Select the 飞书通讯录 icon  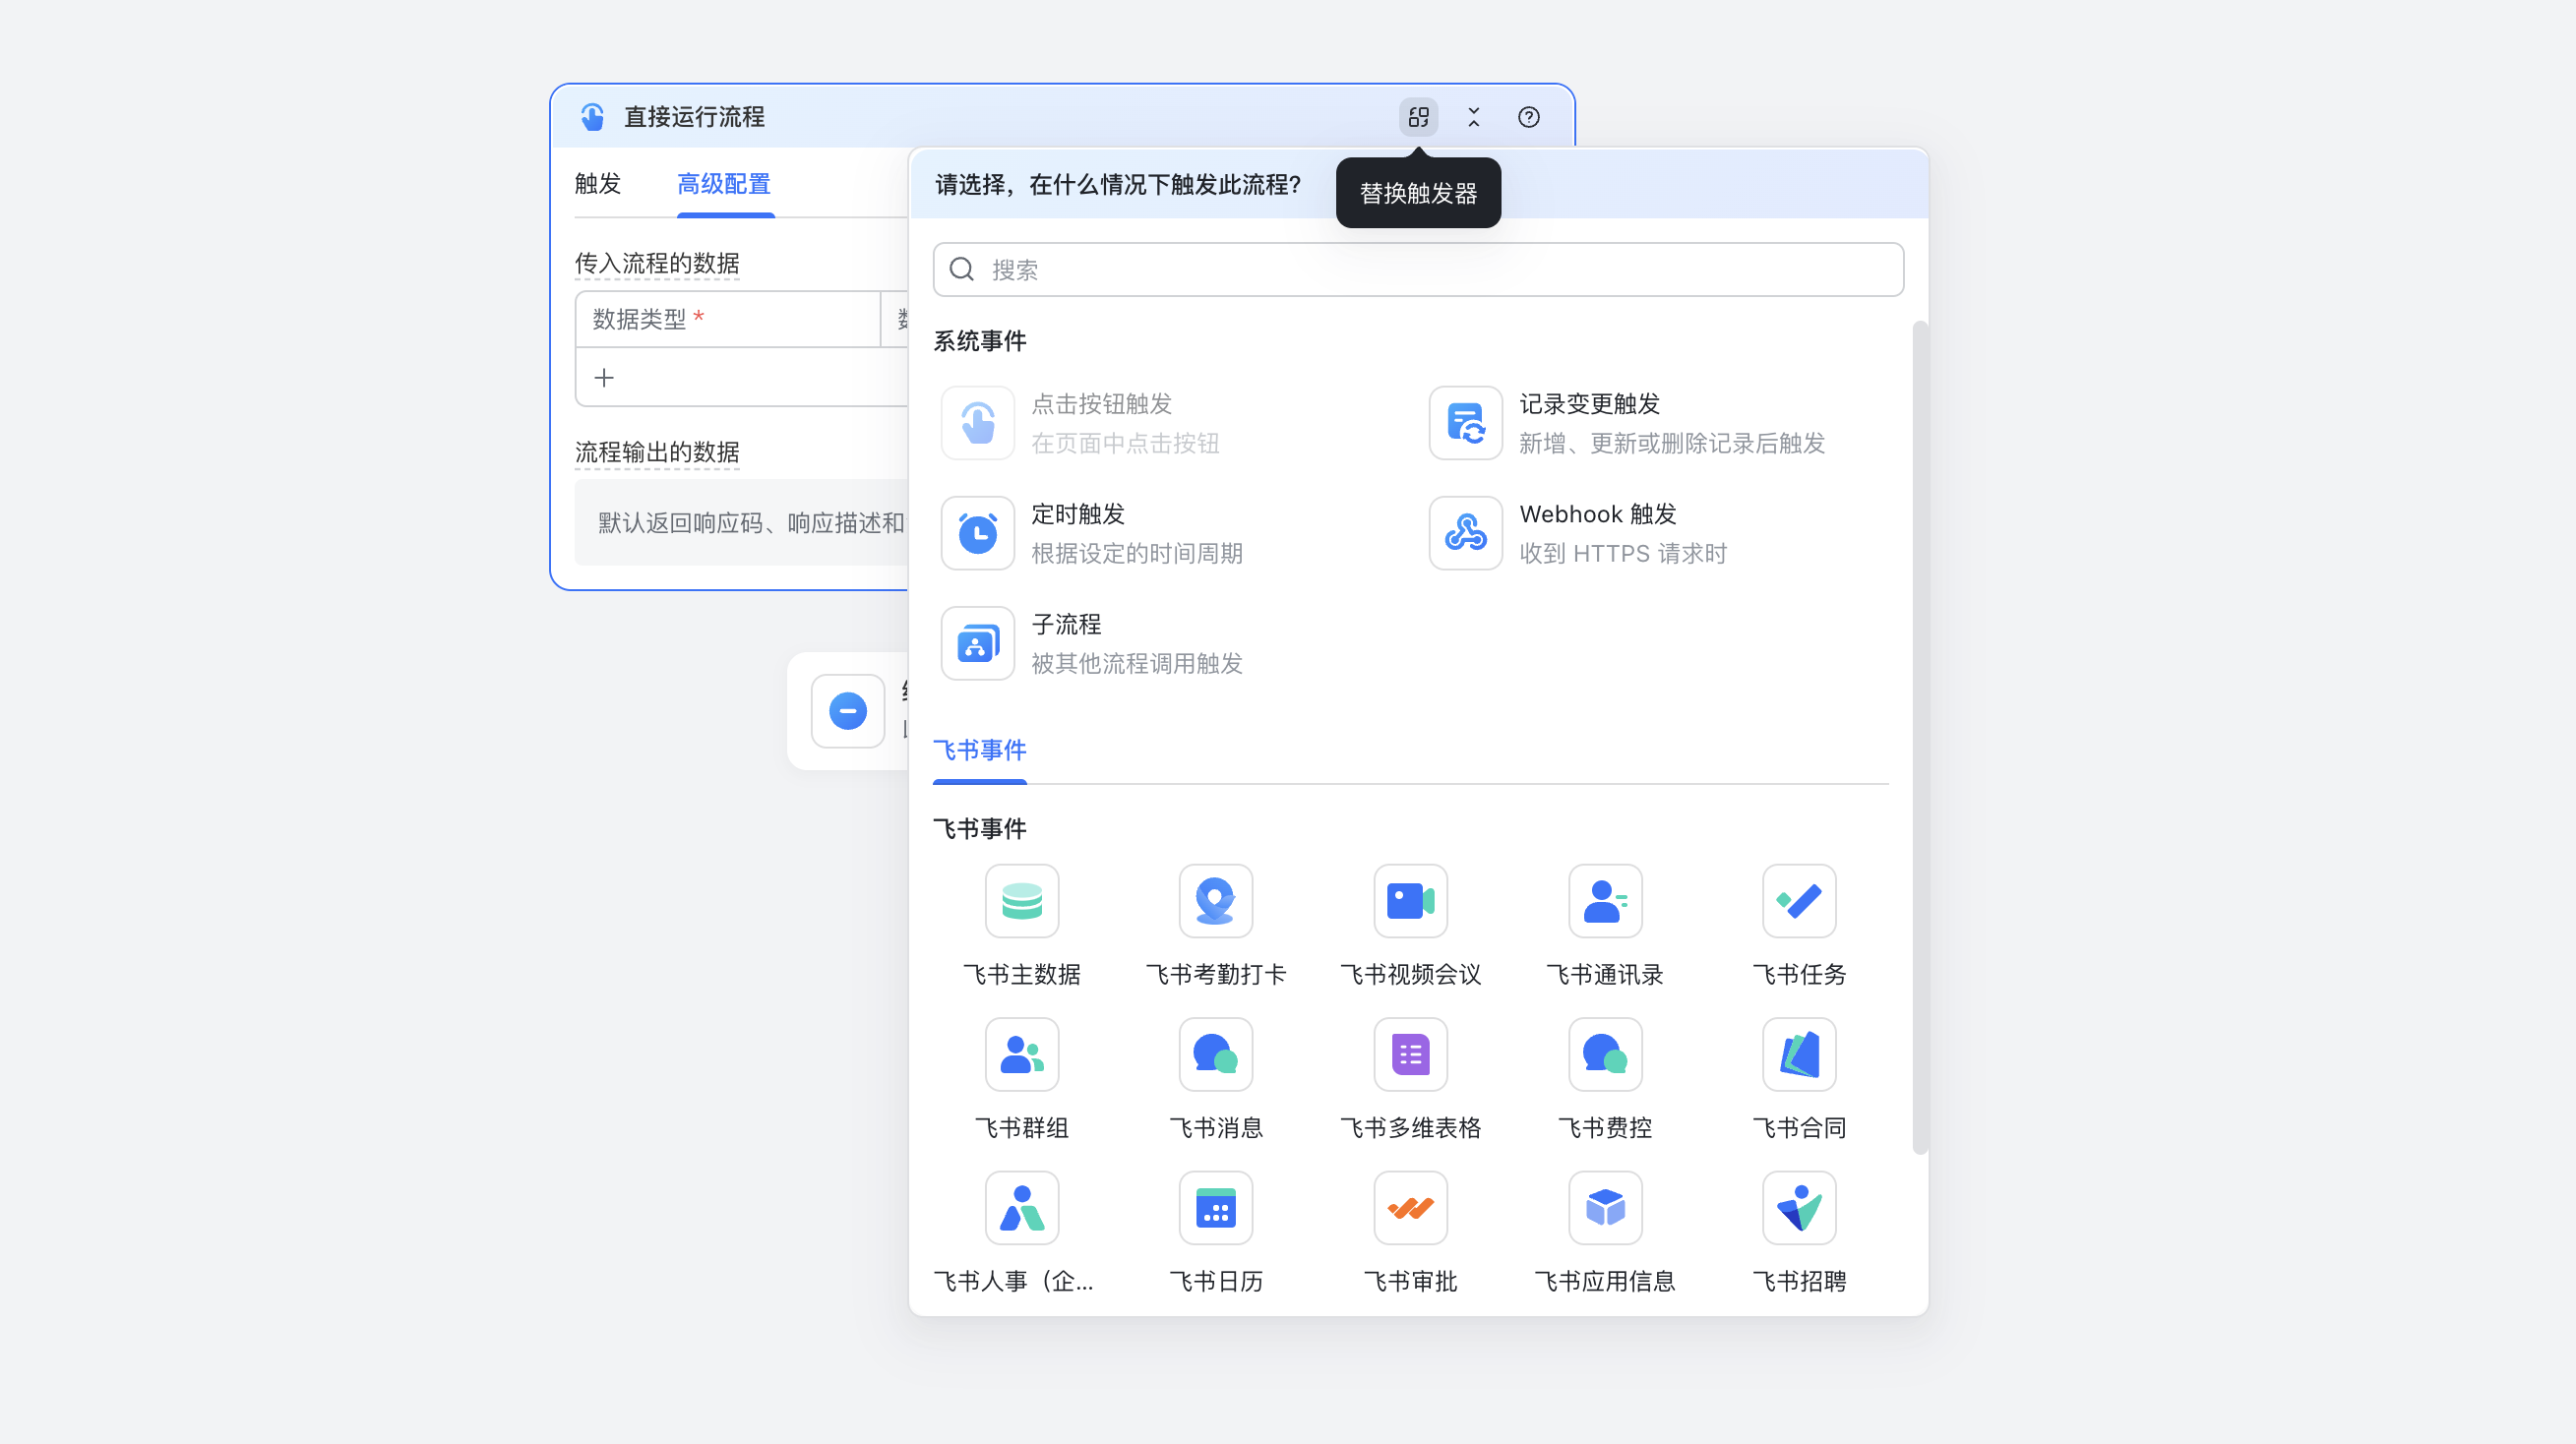1605,900
